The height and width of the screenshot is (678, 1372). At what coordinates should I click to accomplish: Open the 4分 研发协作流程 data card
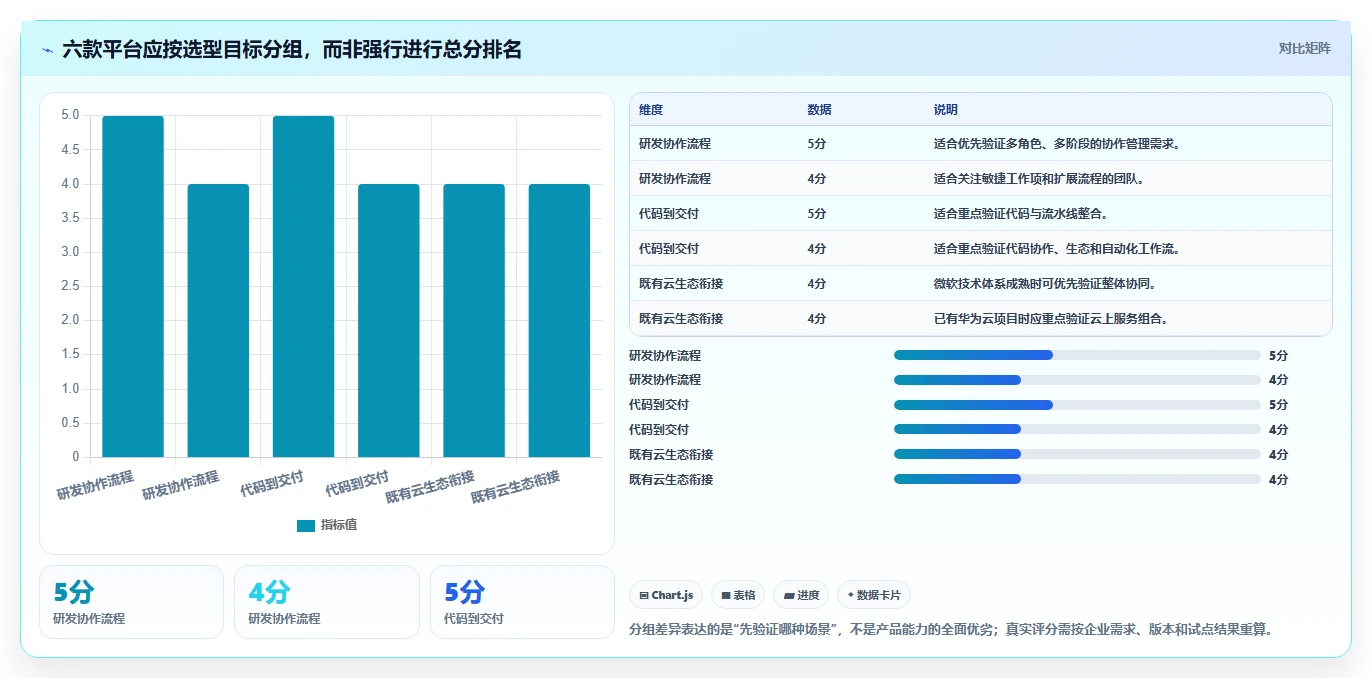pos(327,602)
